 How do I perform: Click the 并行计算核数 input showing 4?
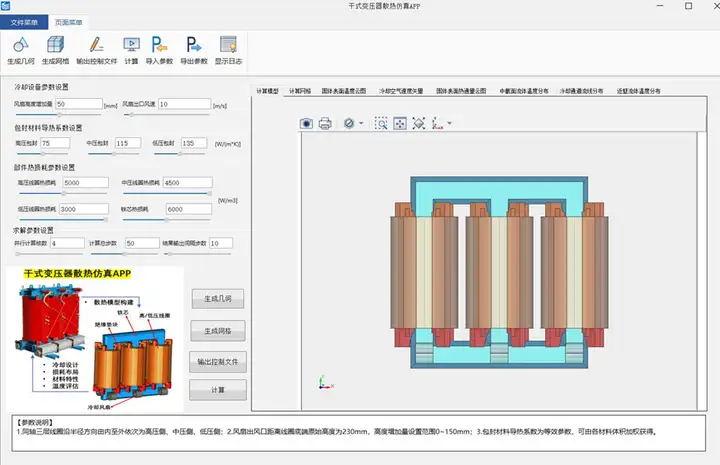point(67,243)
